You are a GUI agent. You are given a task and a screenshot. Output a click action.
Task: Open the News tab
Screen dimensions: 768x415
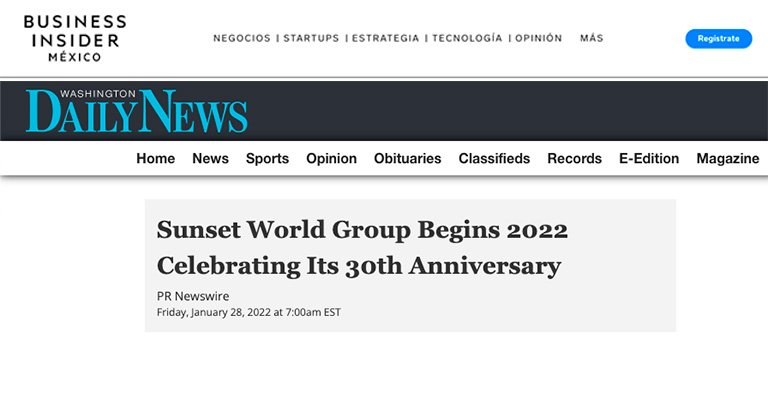[x=210, y=159]
